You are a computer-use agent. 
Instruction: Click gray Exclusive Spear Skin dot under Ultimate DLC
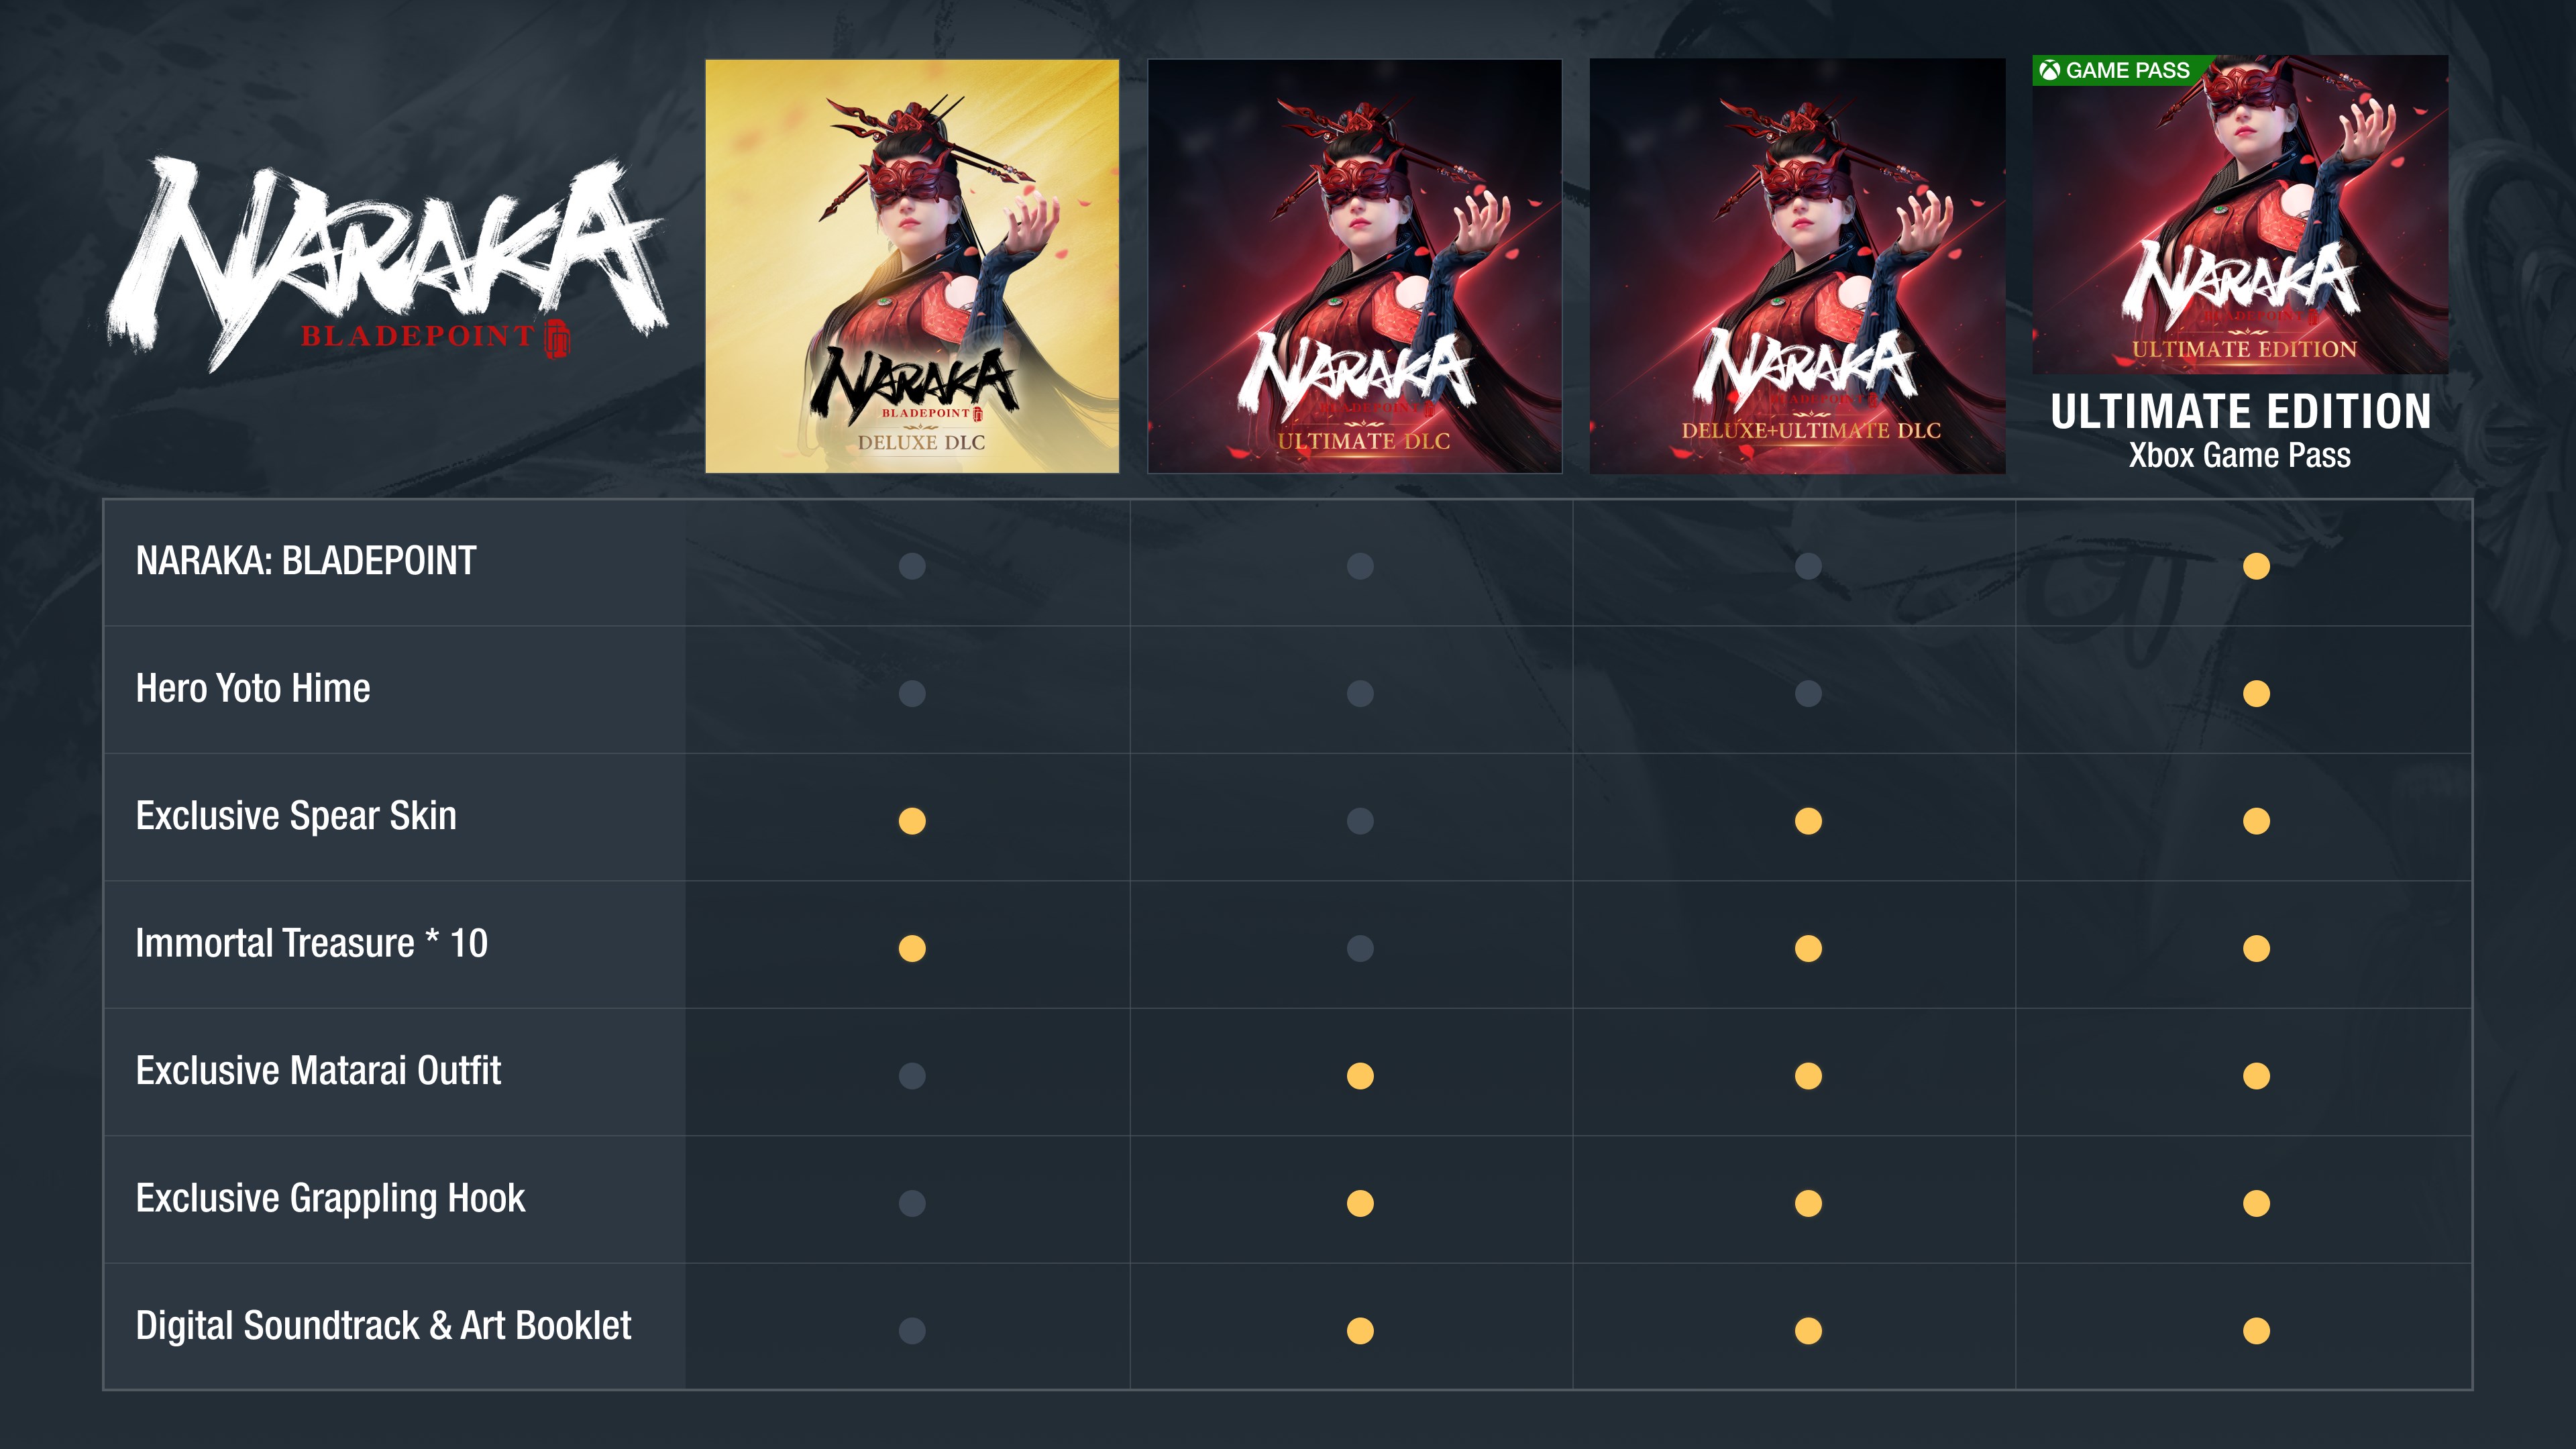pyautogui.click(x=1360, y=821)
